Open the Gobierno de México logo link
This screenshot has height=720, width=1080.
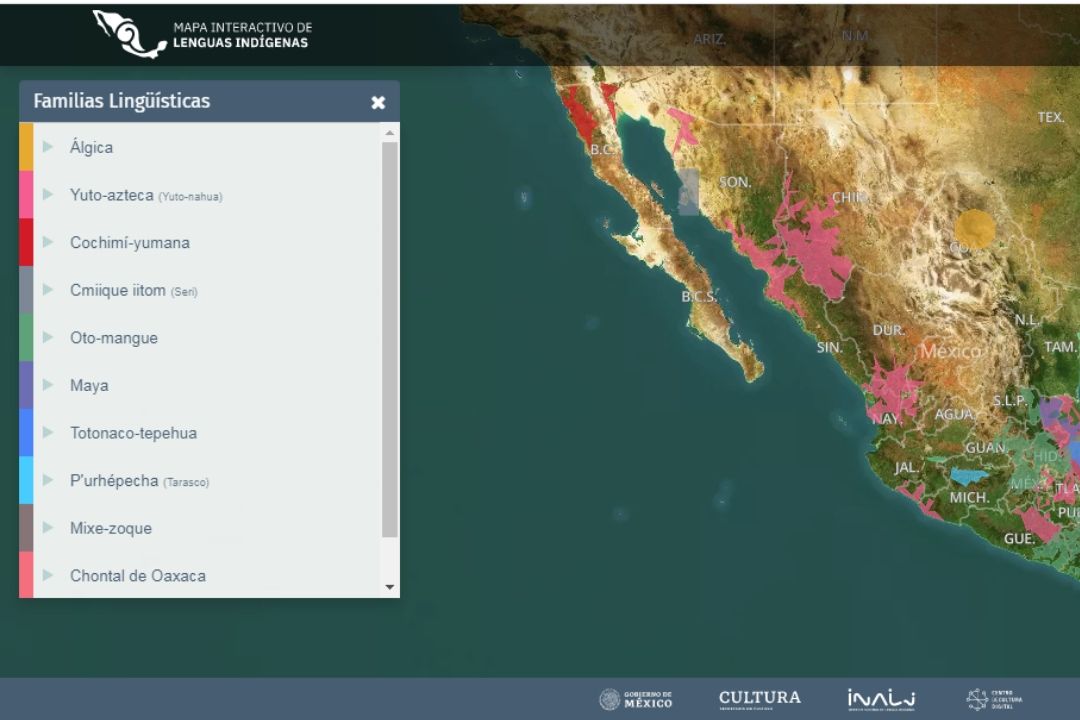[636, 699]
